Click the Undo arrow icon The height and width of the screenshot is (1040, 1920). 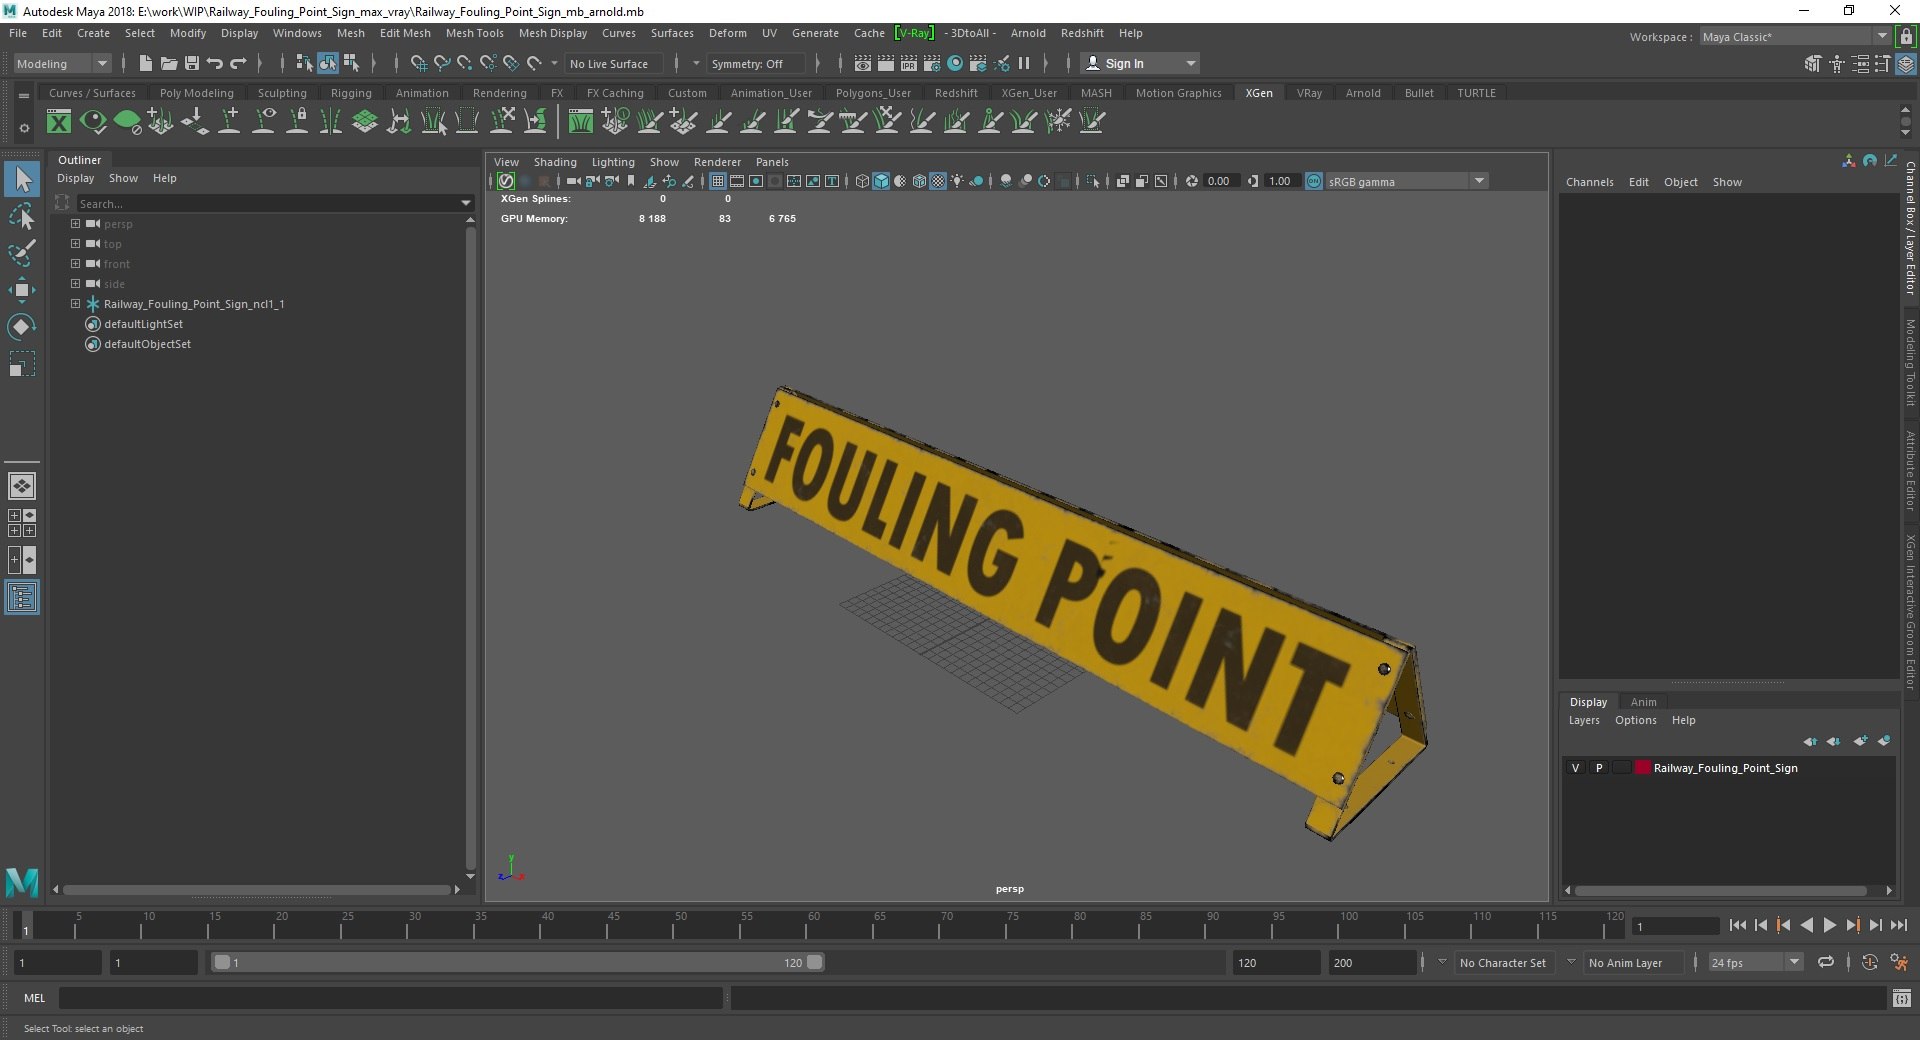click(214, 63)
